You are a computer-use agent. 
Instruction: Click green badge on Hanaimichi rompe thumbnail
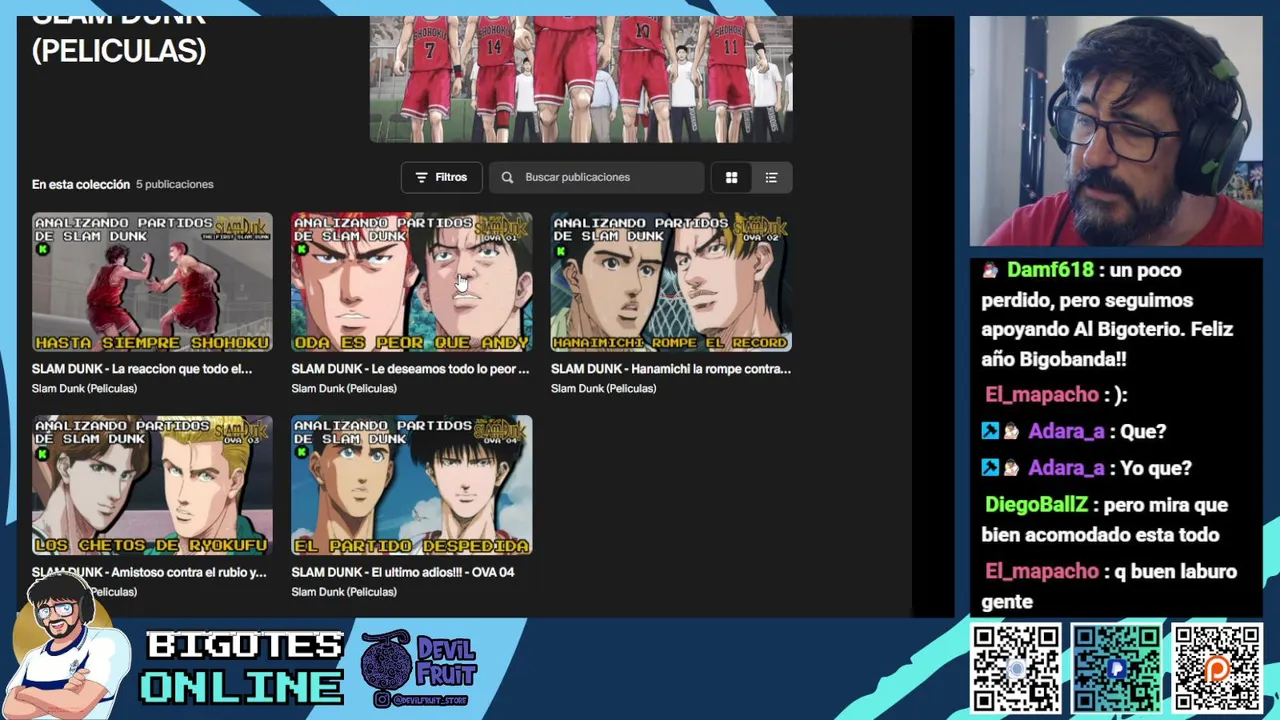coord(561,250)
